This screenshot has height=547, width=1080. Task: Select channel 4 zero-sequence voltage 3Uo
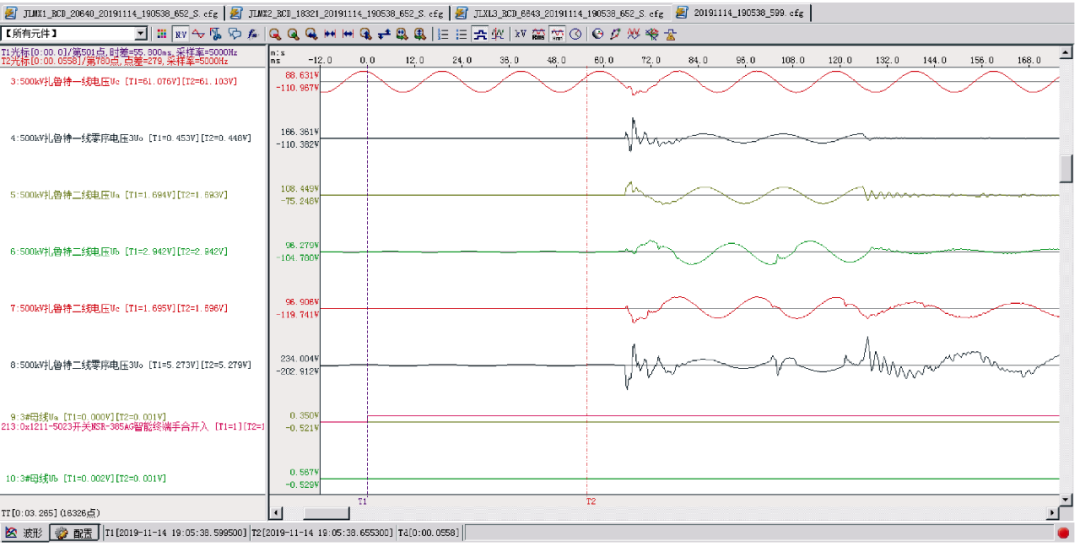tap(131, 138)
